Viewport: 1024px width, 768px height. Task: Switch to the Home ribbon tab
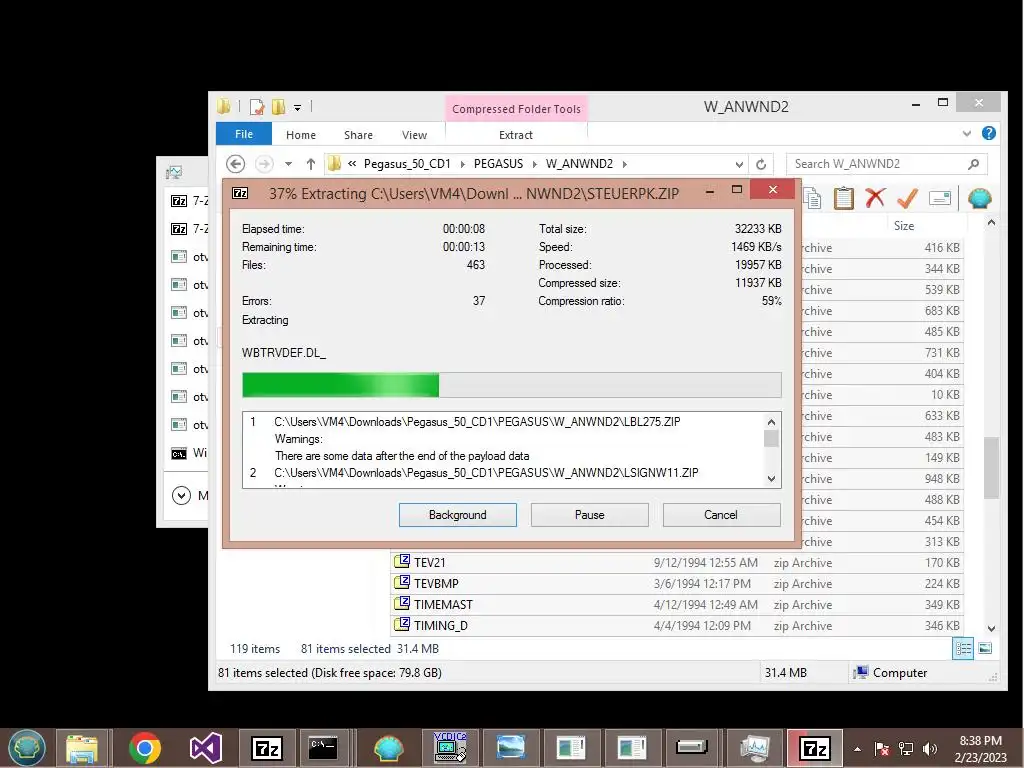point(300,135)
